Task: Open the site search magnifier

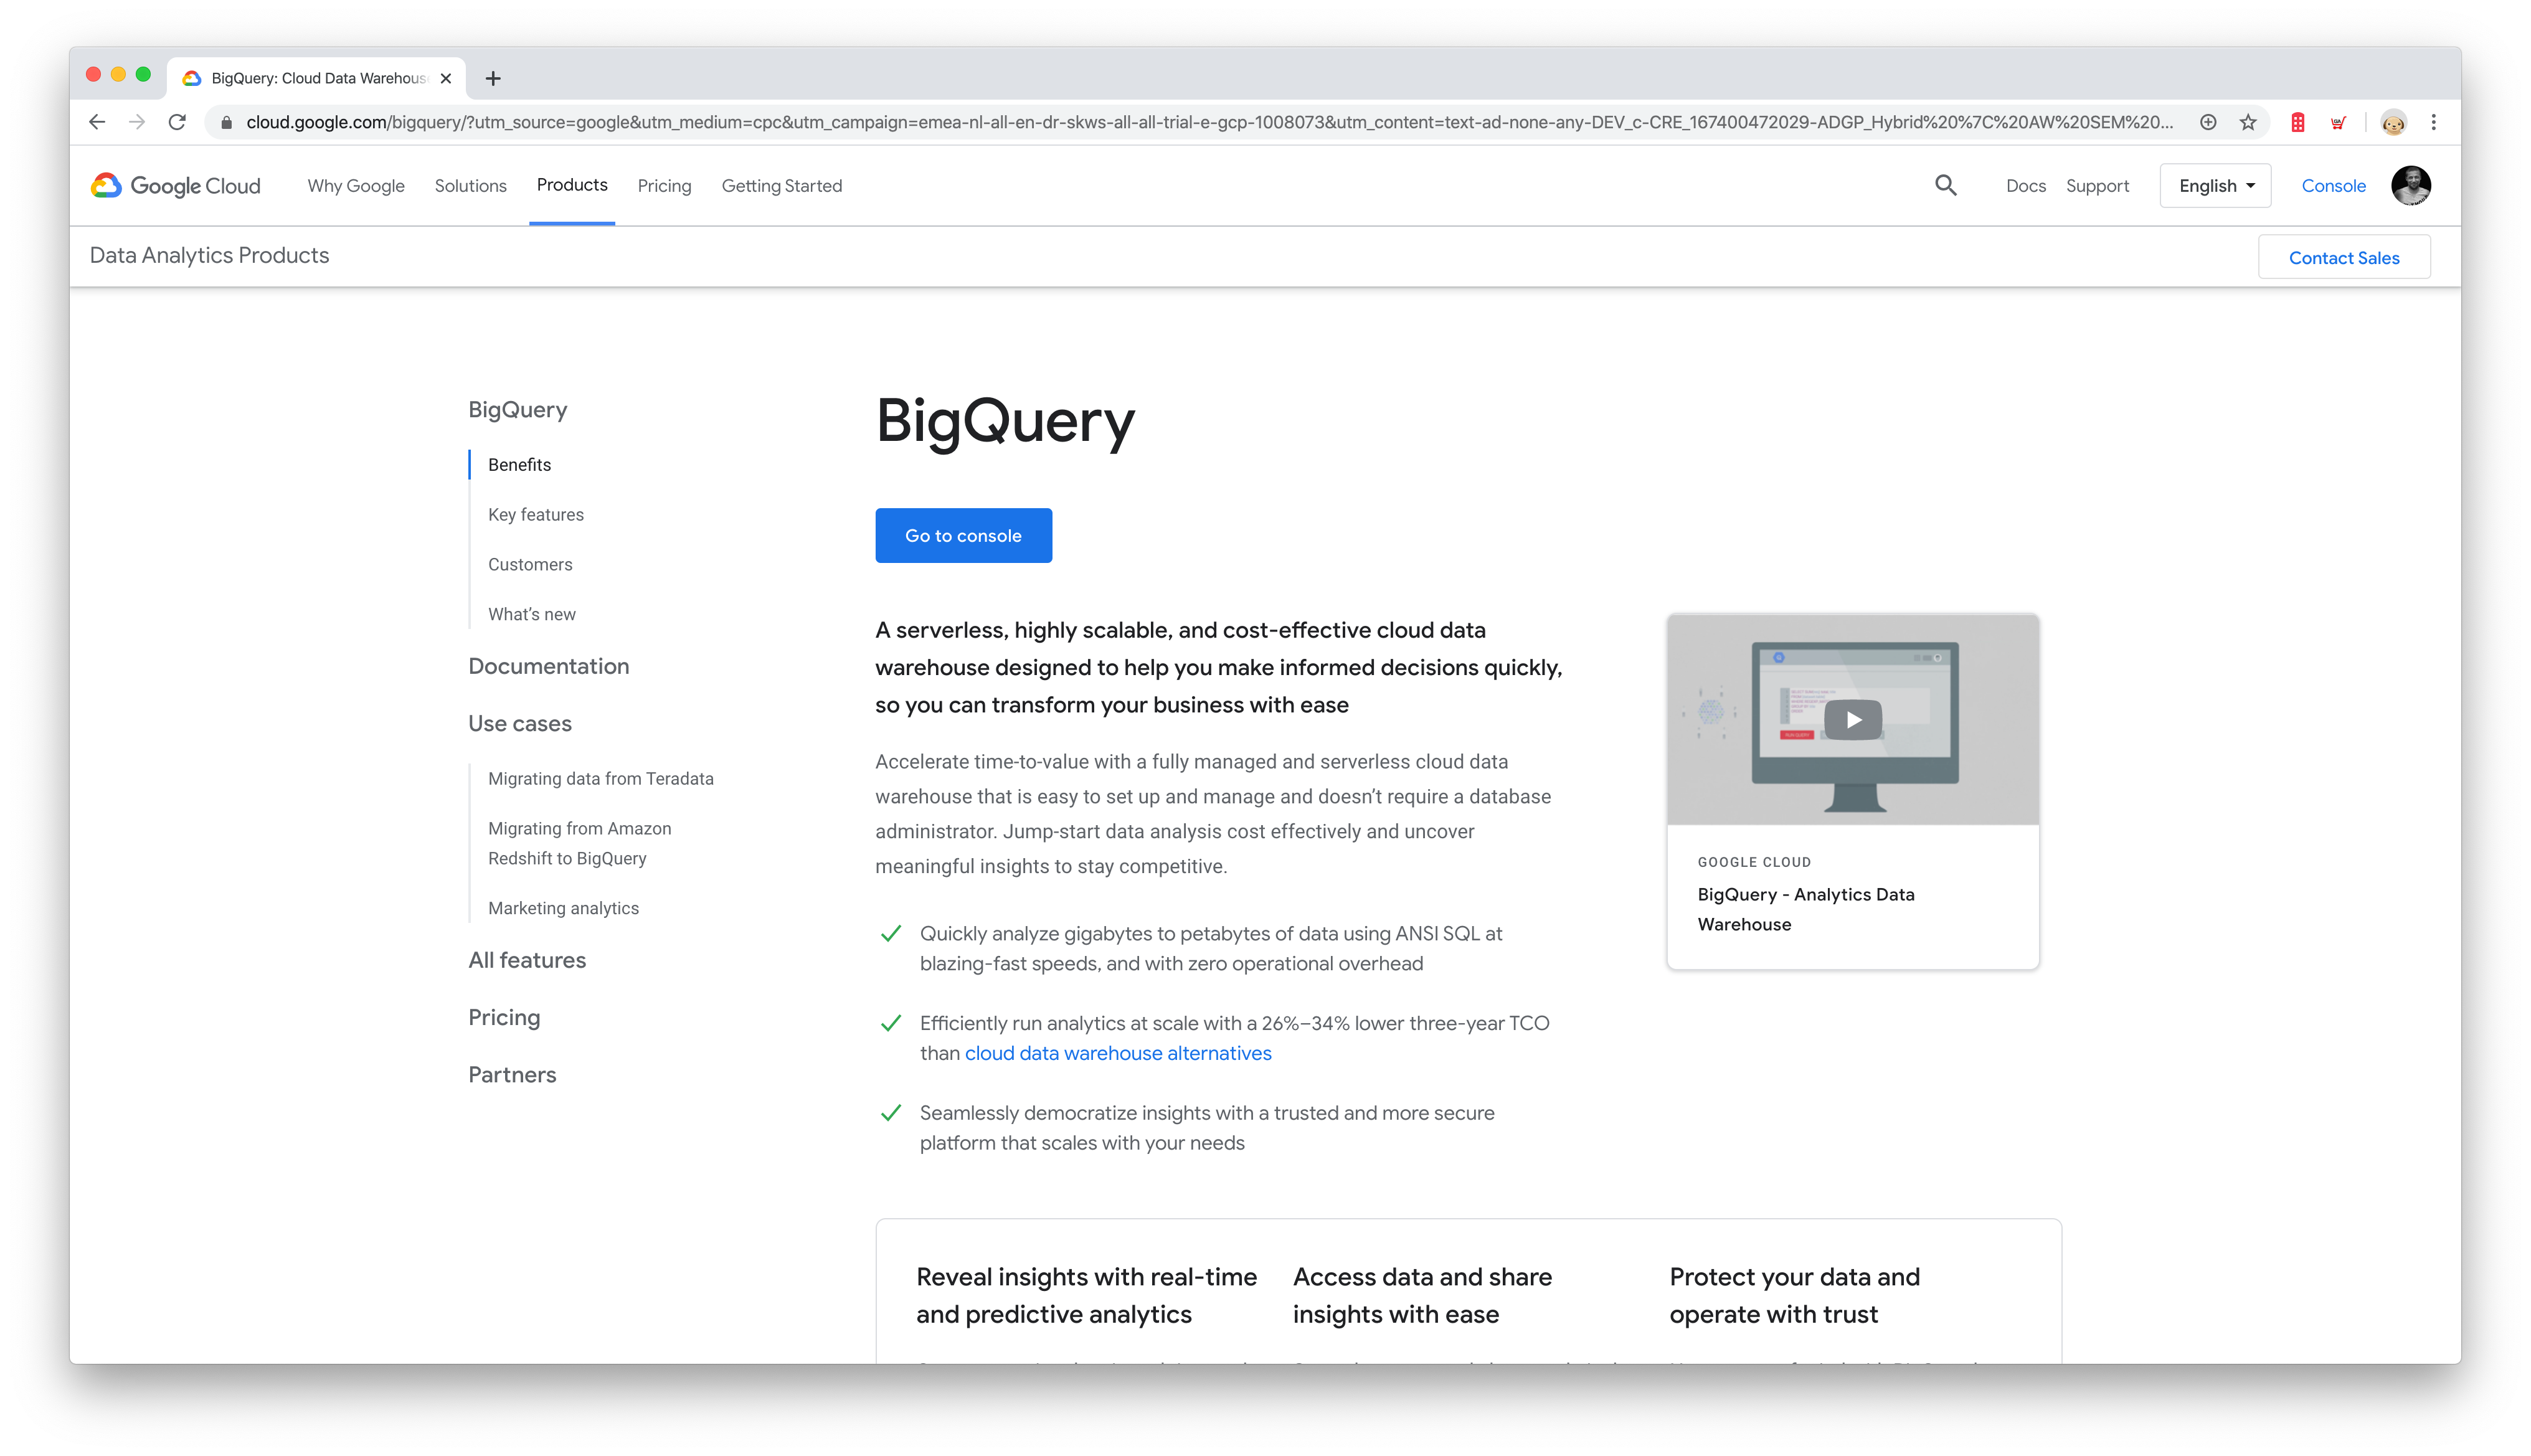Action: click(1945, 185)
